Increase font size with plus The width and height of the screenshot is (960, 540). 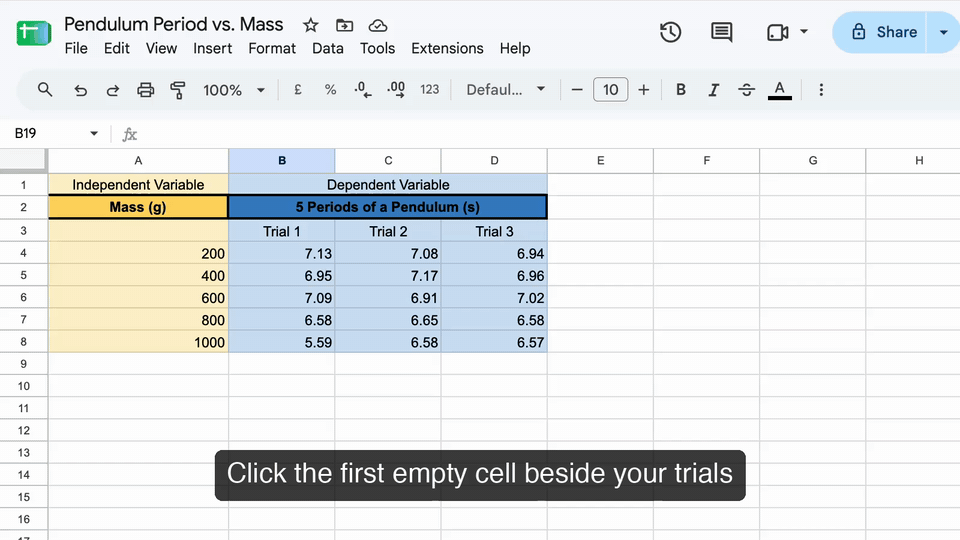643,90
